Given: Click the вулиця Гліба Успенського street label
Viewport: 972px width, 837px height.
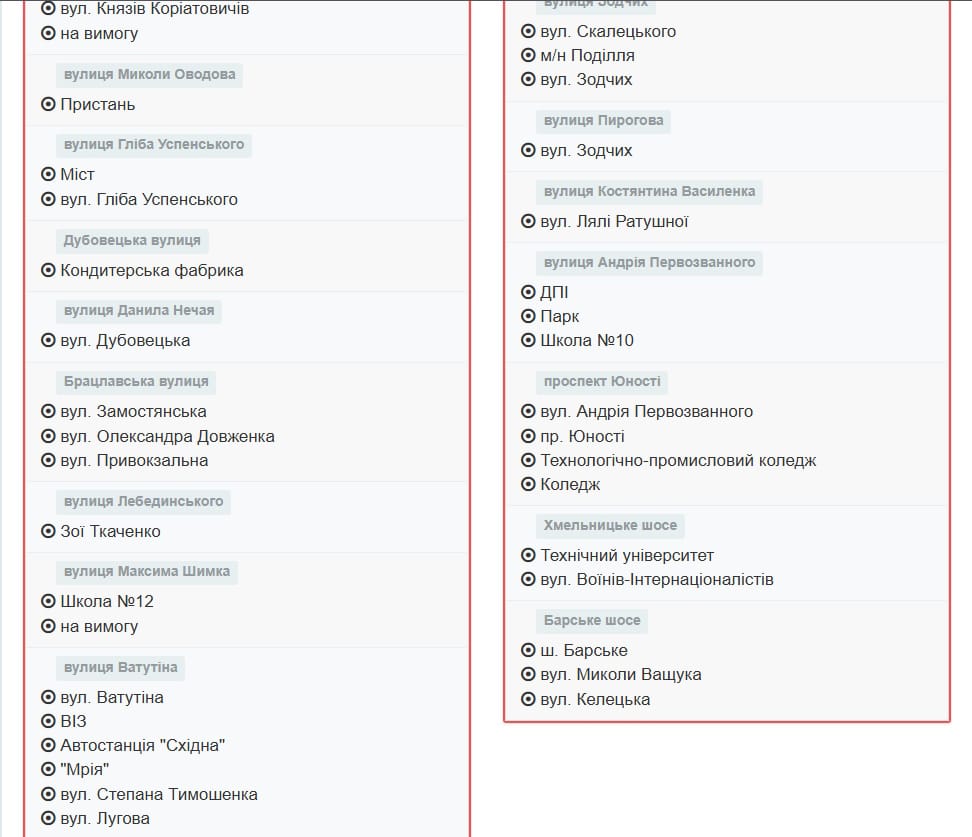Looking at the screenshot, I should pos(154,145).
